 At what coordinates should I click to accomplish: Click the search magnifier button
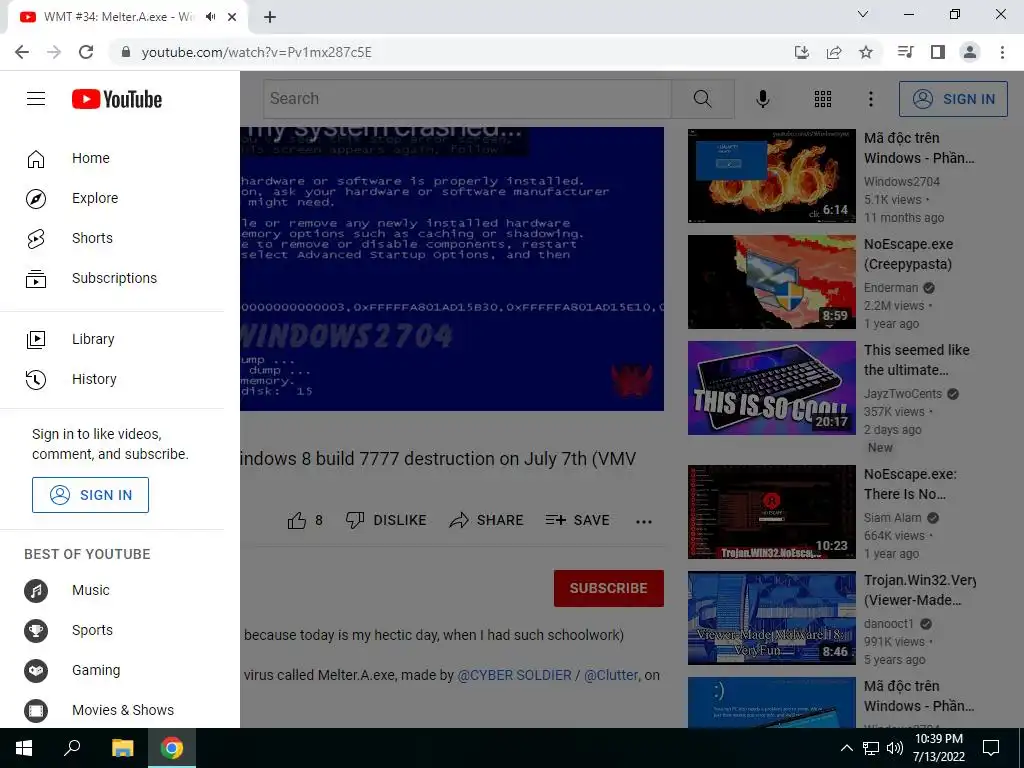click(x=703, y=99)
